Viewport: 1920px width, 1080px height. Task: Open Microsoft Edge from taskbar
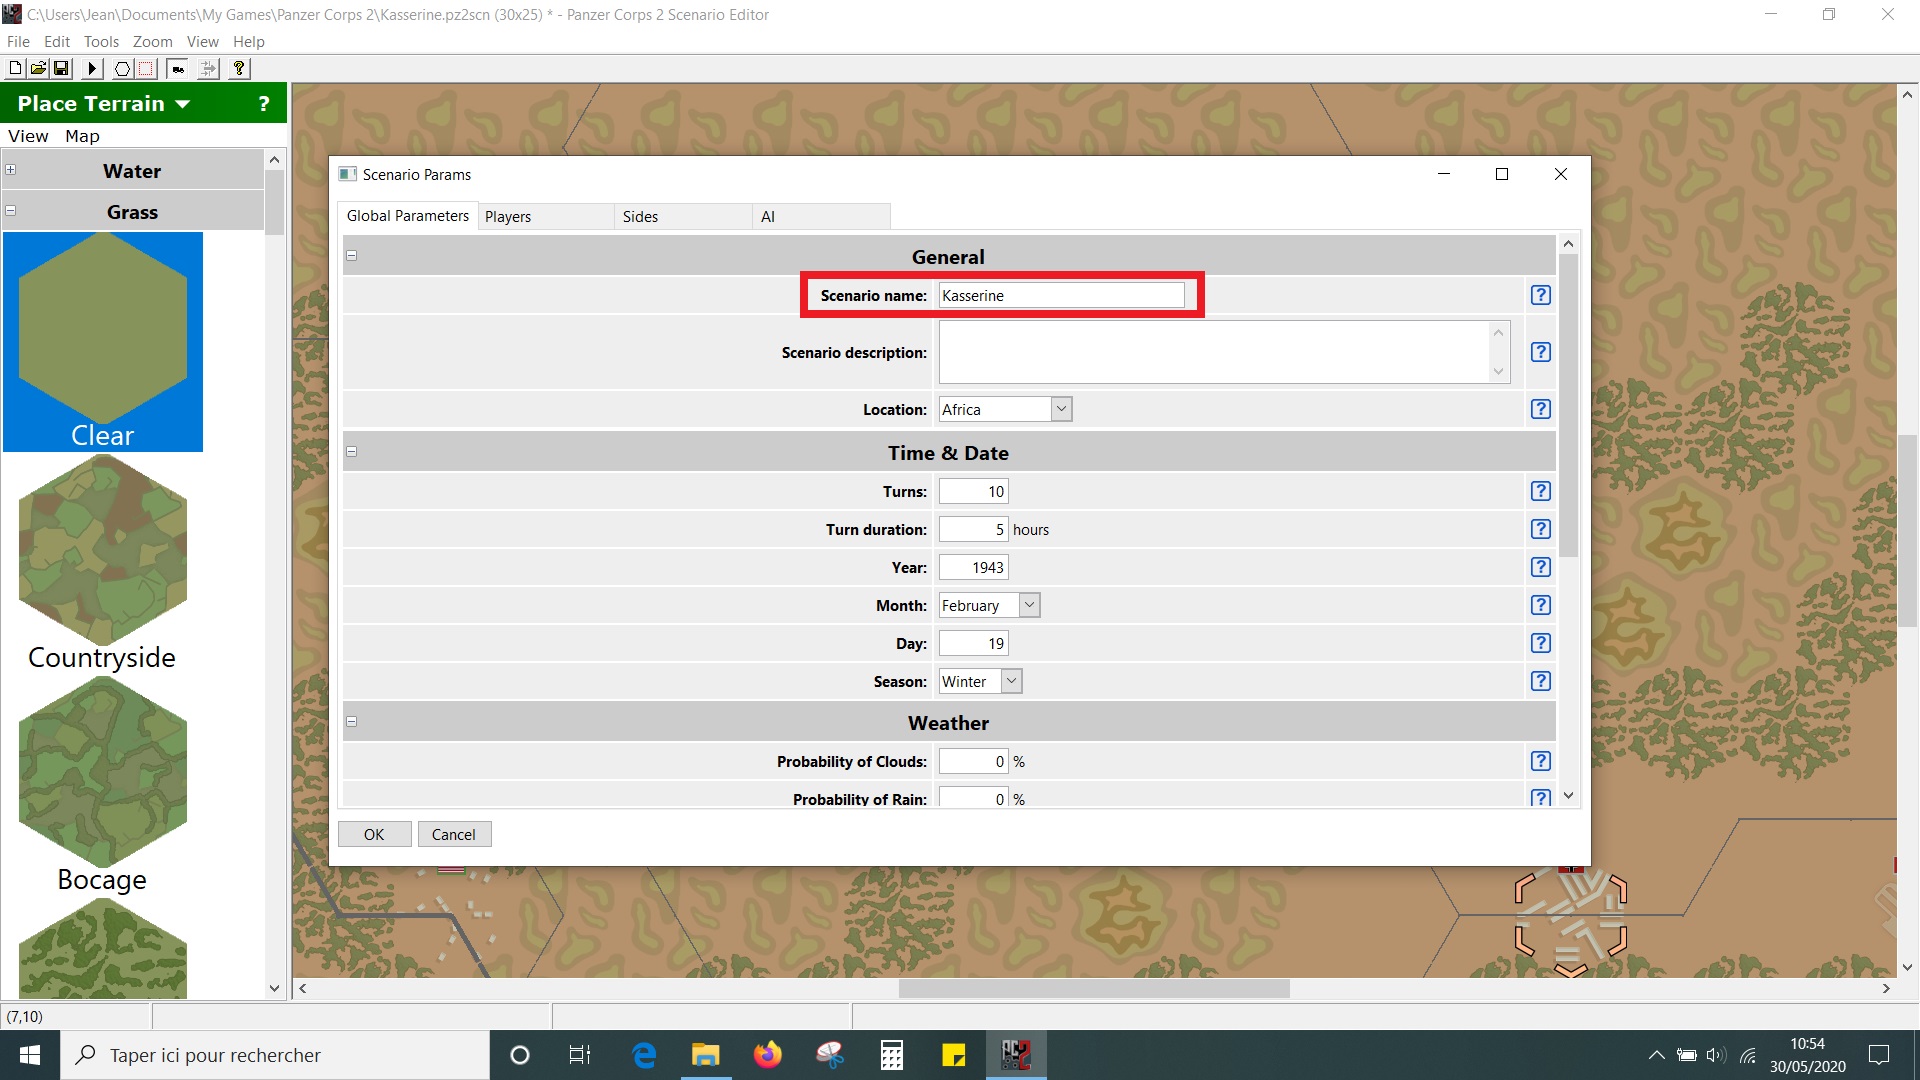pyautogui.click(x=644, y=1055)
